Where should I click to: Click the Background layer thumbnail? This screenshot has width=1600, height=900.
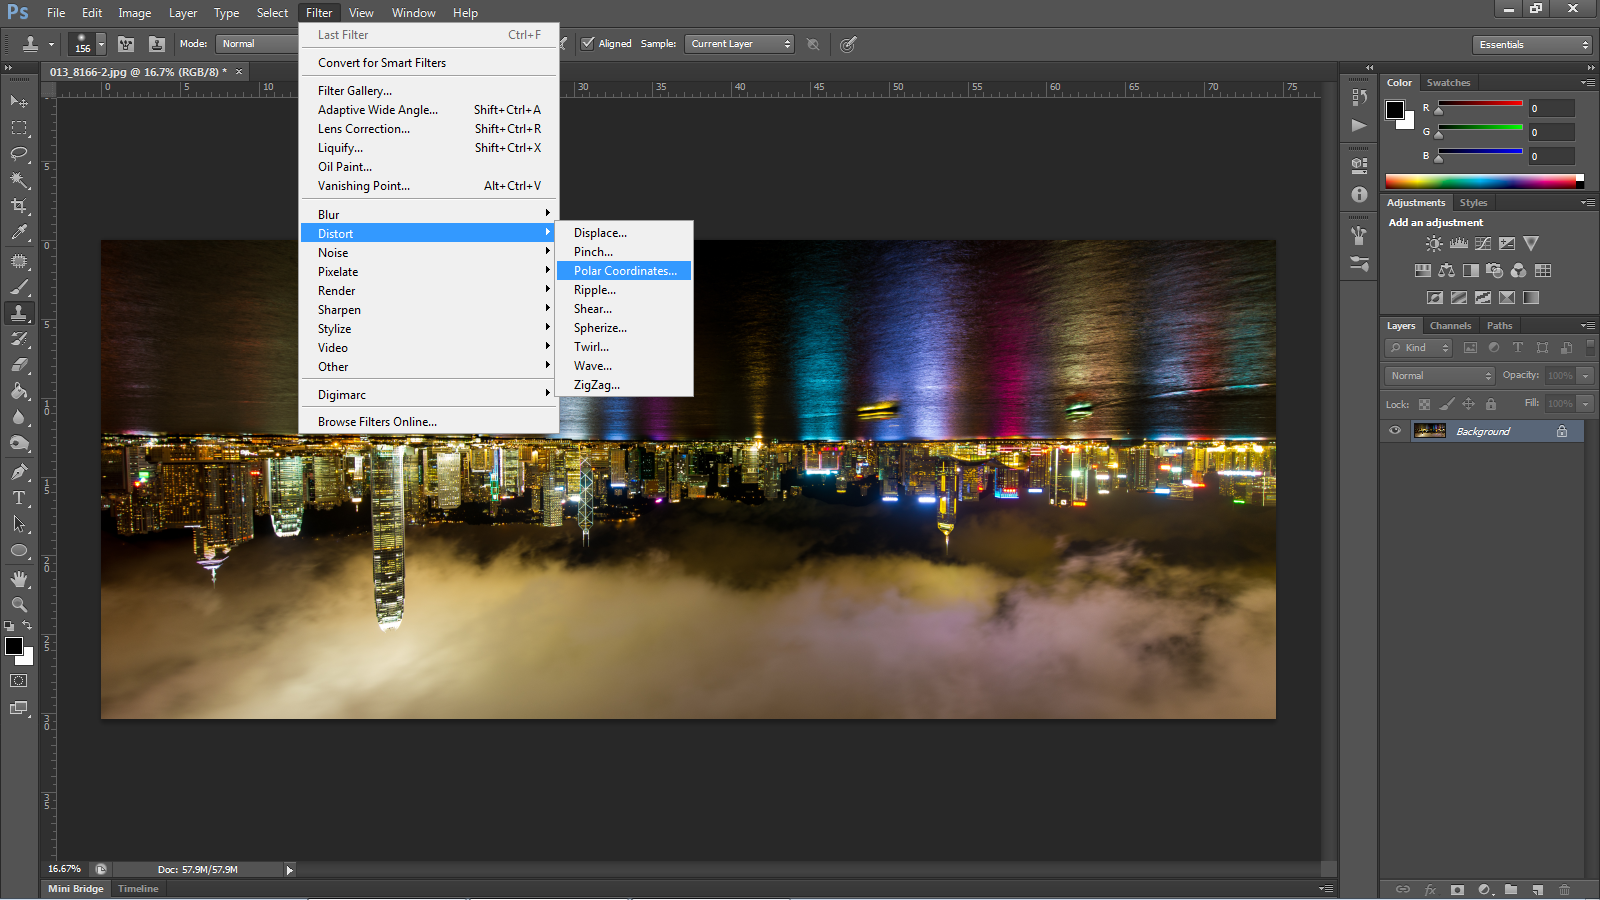(x=1430, y=431)
